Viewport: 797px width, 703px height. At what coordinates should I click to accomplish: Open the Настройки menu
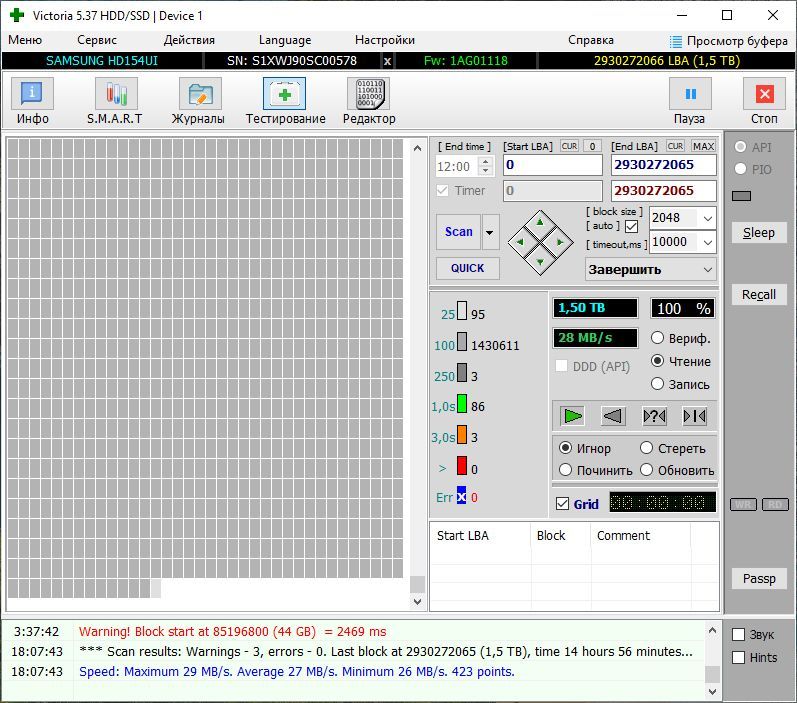pyautogui.click(x=385, y=40)
